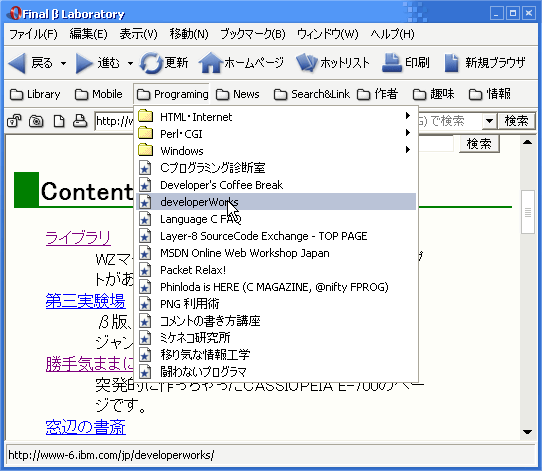
Task: Click the Opera logo in title bar
Action: [15, 13]
